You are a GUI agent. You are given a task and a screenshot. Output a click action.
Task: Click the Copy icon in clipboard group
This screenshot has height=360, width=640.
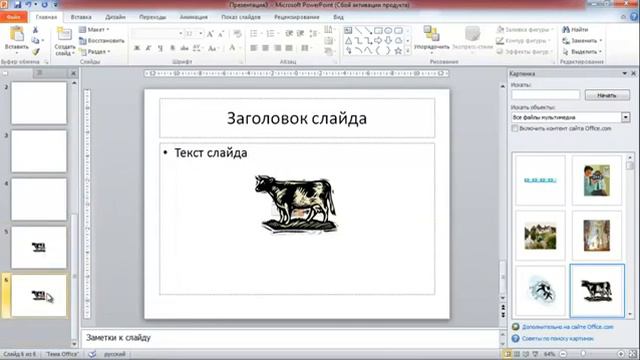coord(36,40)
